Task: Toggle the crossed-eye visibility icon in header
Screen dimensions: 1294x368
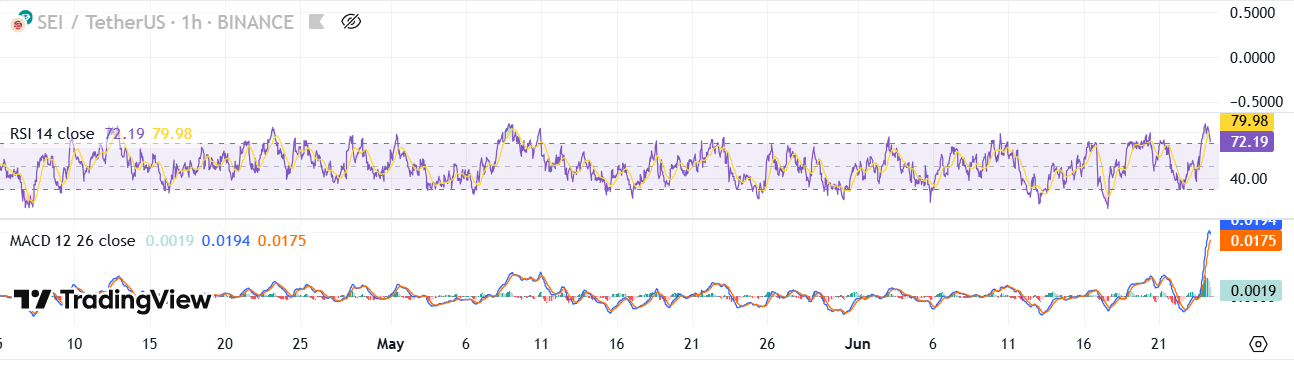Action: click(x=350, y=21)
